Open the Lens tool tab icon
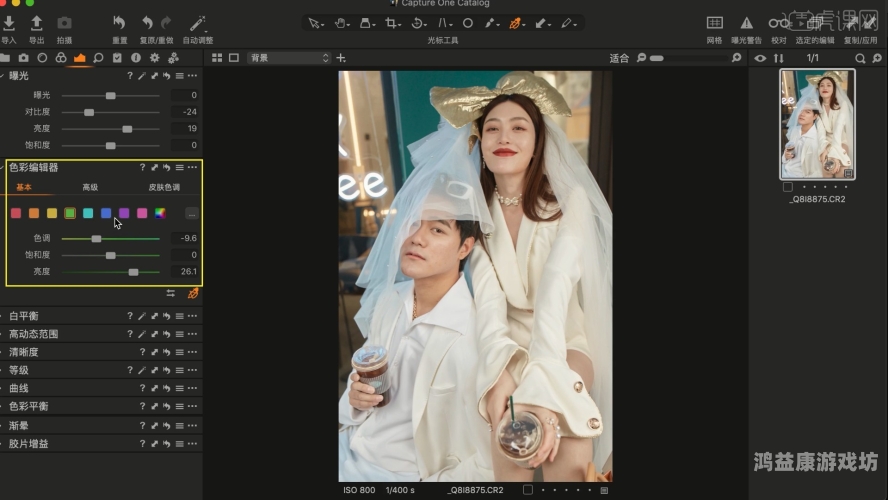 point(42,58)
